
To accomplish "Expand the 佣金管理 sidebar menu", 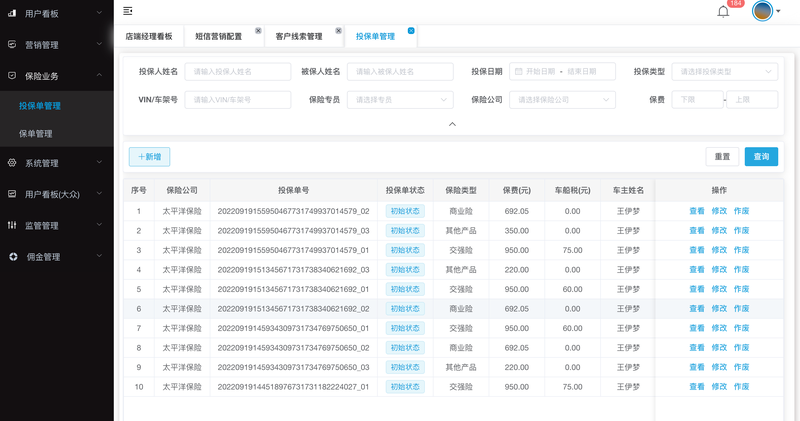I will tap(99, 256).
